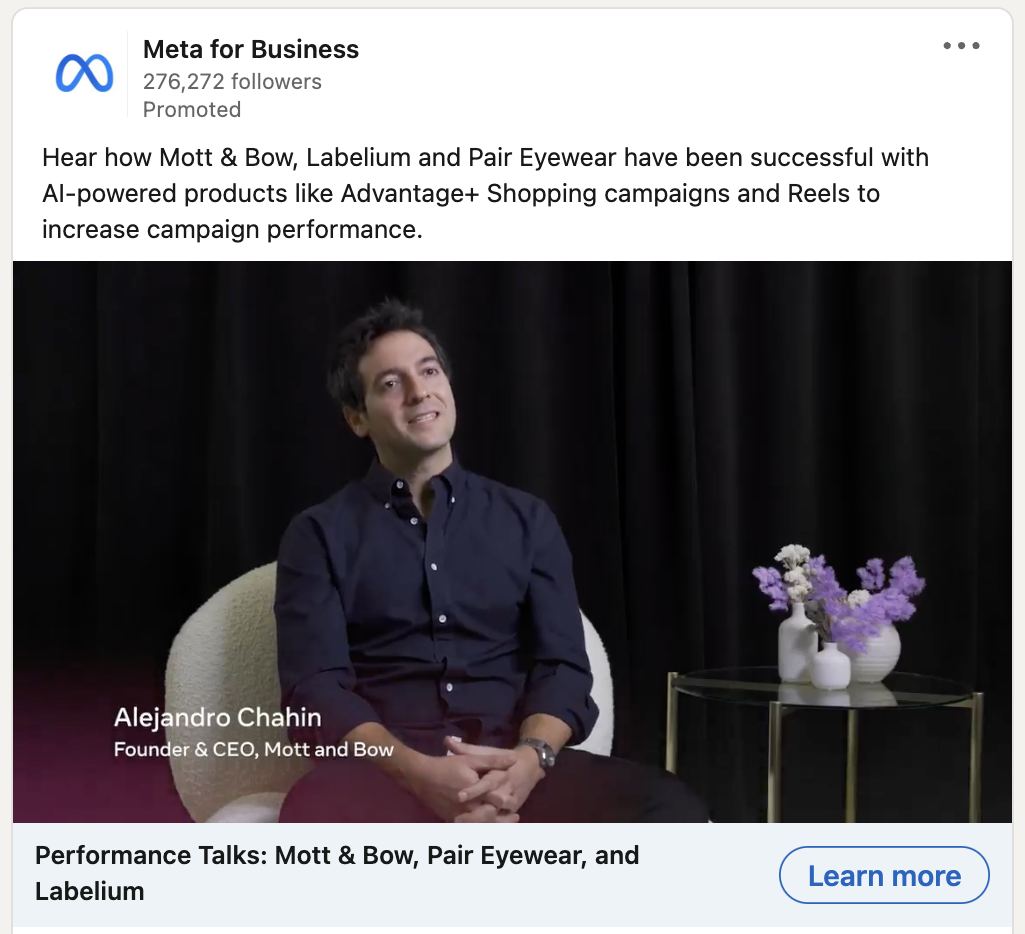Click the 276,272 followers text
Viewport: 1025px width, 934px height.
tap(232, 82)
